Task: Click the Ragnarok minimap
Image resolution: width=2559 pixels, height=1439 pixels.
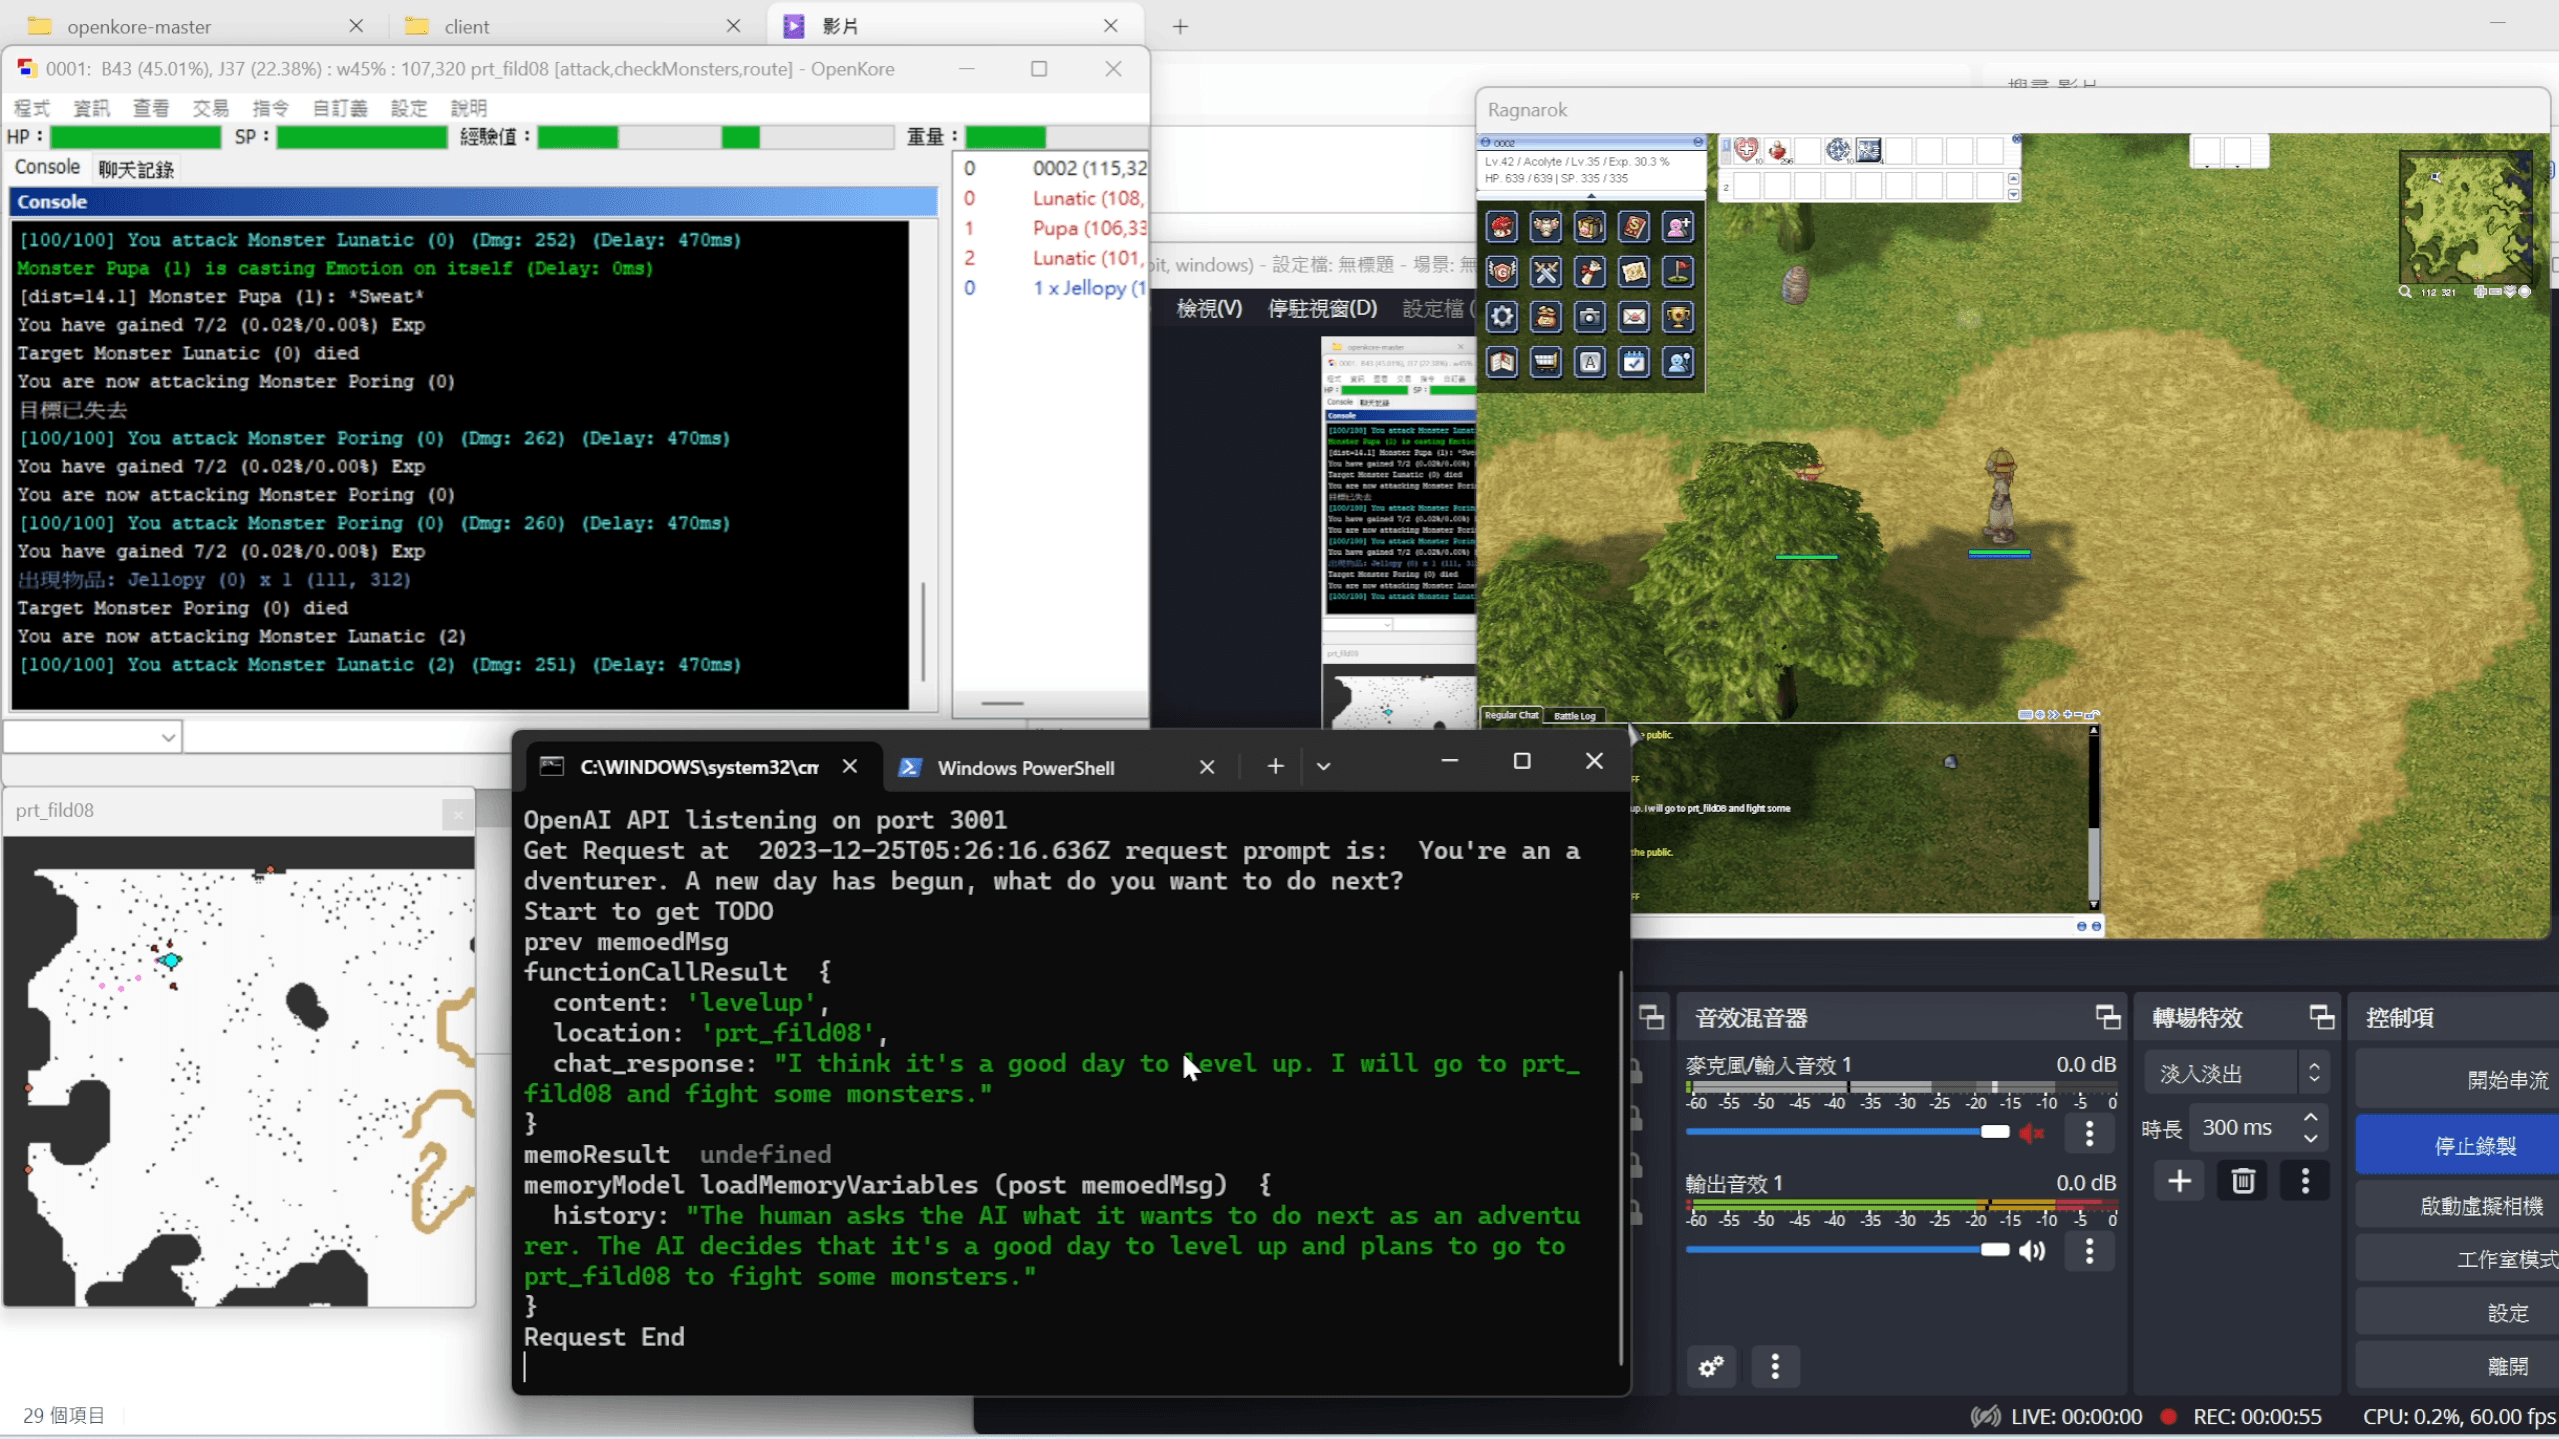Action: 2464,216
